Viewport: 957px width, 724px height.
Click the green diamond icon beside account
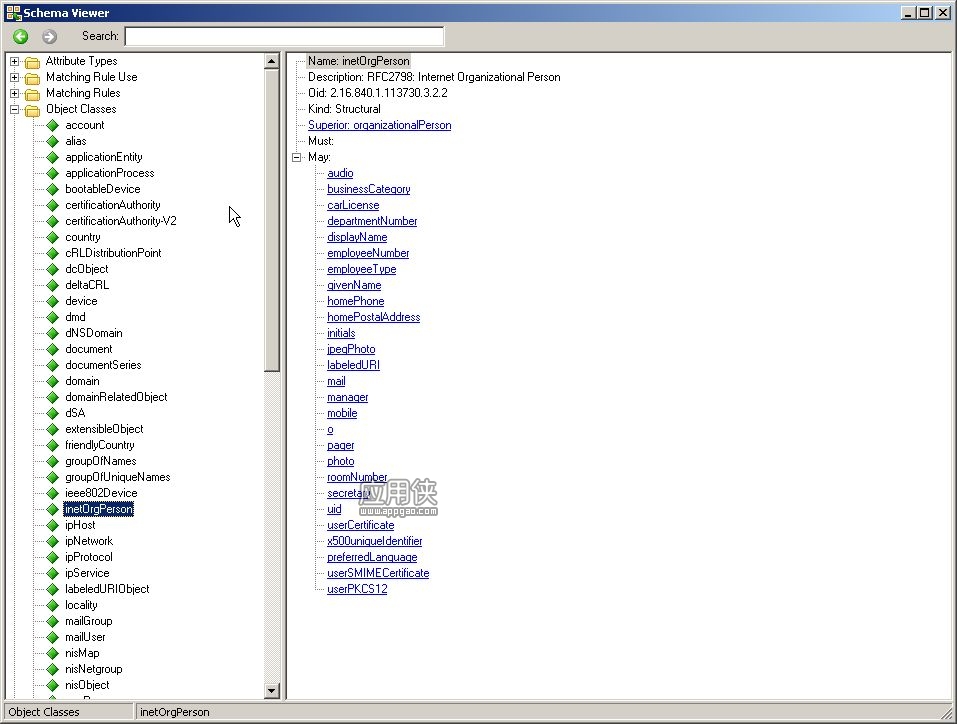click(52, 125)
